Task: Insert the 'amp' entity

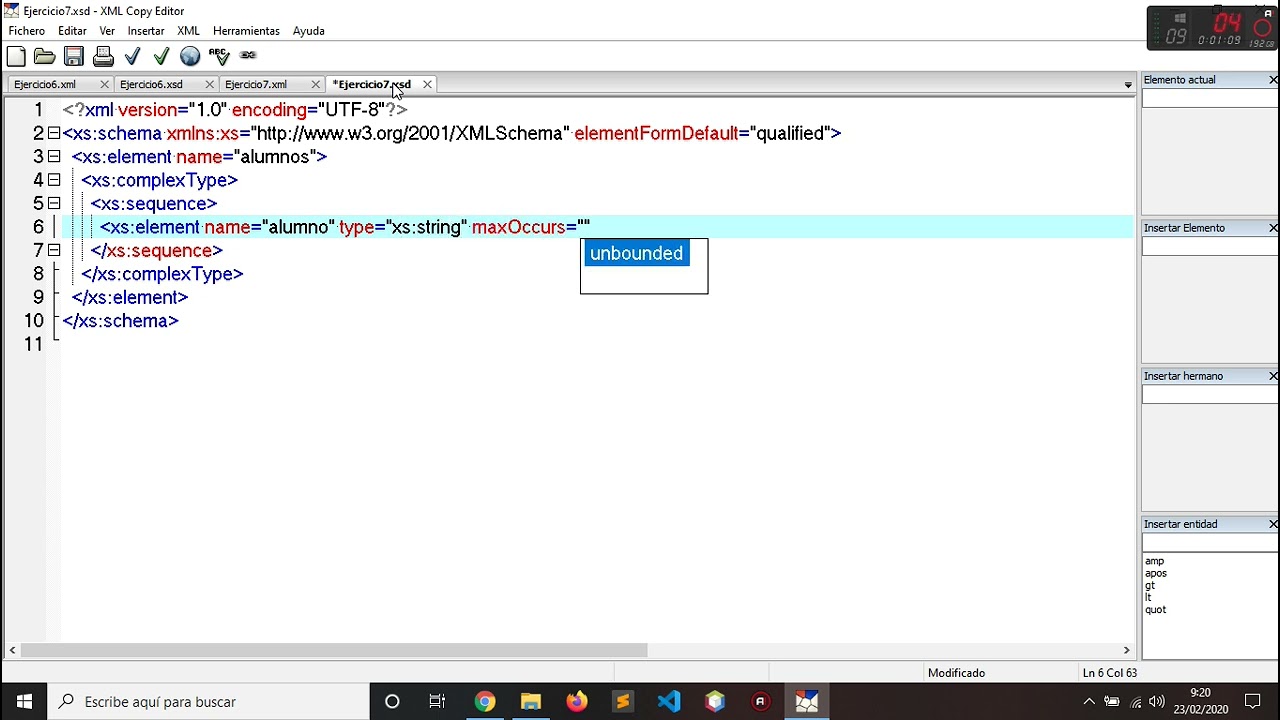Action: (x=1155, y=561)
